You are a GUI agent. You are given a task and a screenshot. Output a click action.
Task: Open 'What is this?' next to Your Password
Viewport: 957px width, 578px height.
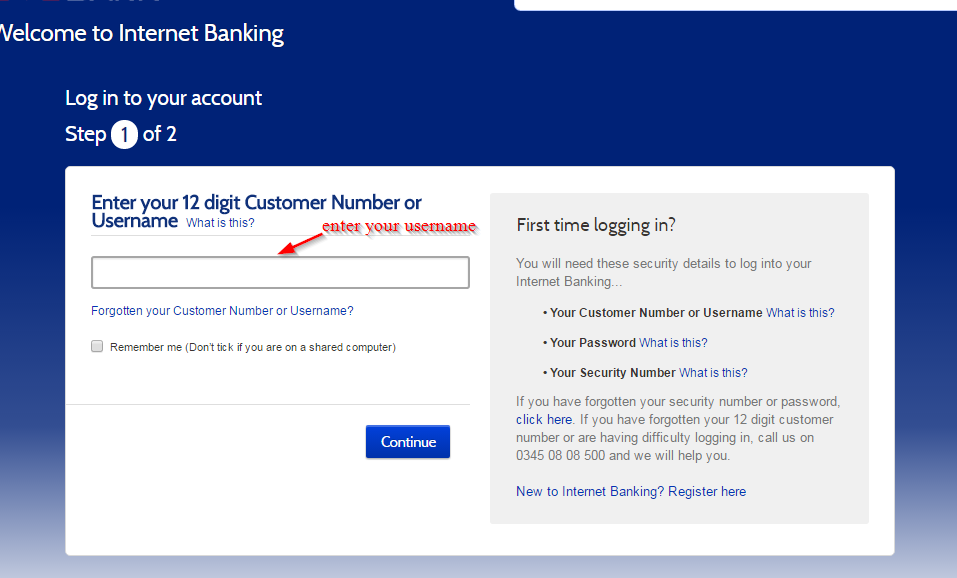(x=673, y=342)
